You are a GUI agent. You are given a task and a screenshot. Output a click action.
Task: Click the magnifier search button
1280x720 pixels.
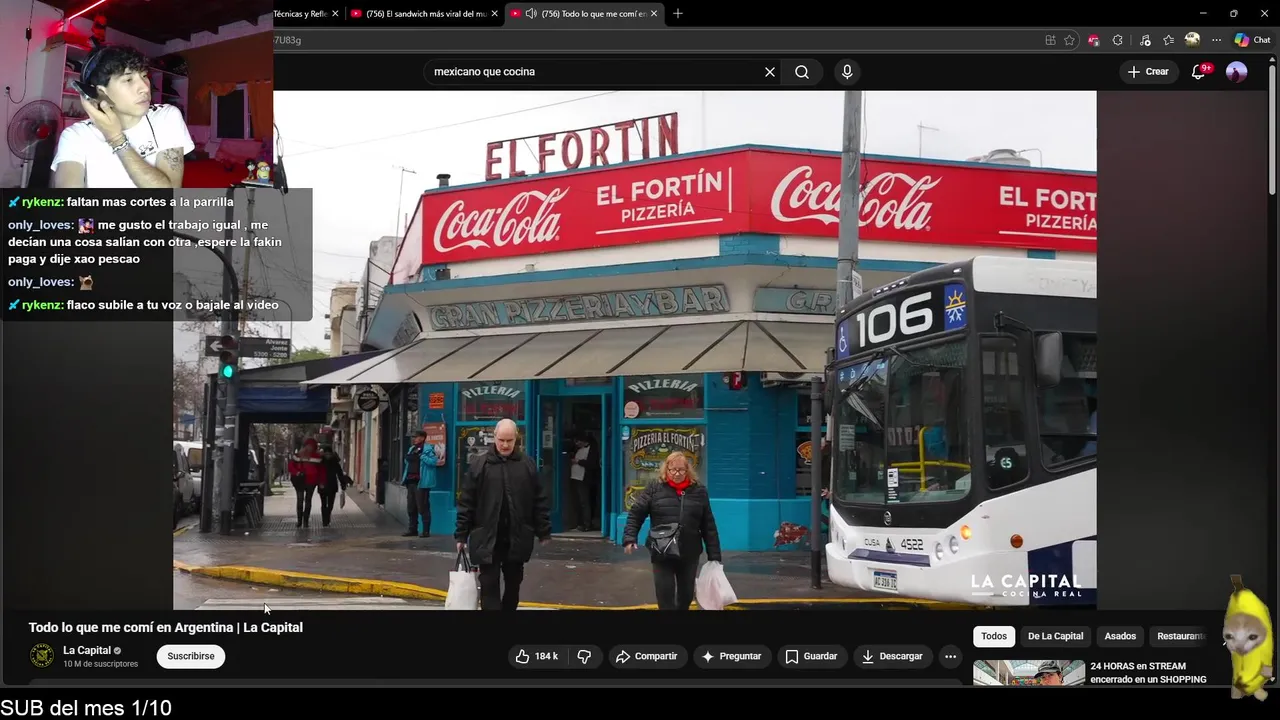coord(802,72)
